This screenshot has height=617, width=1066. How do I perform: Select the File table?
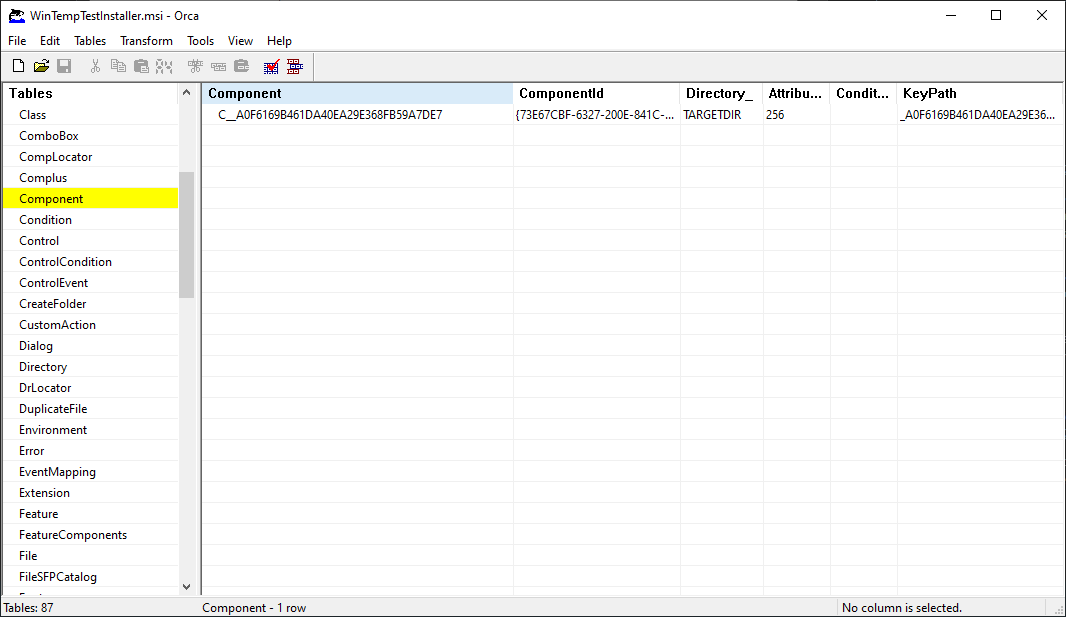click(x=90, y=556)
